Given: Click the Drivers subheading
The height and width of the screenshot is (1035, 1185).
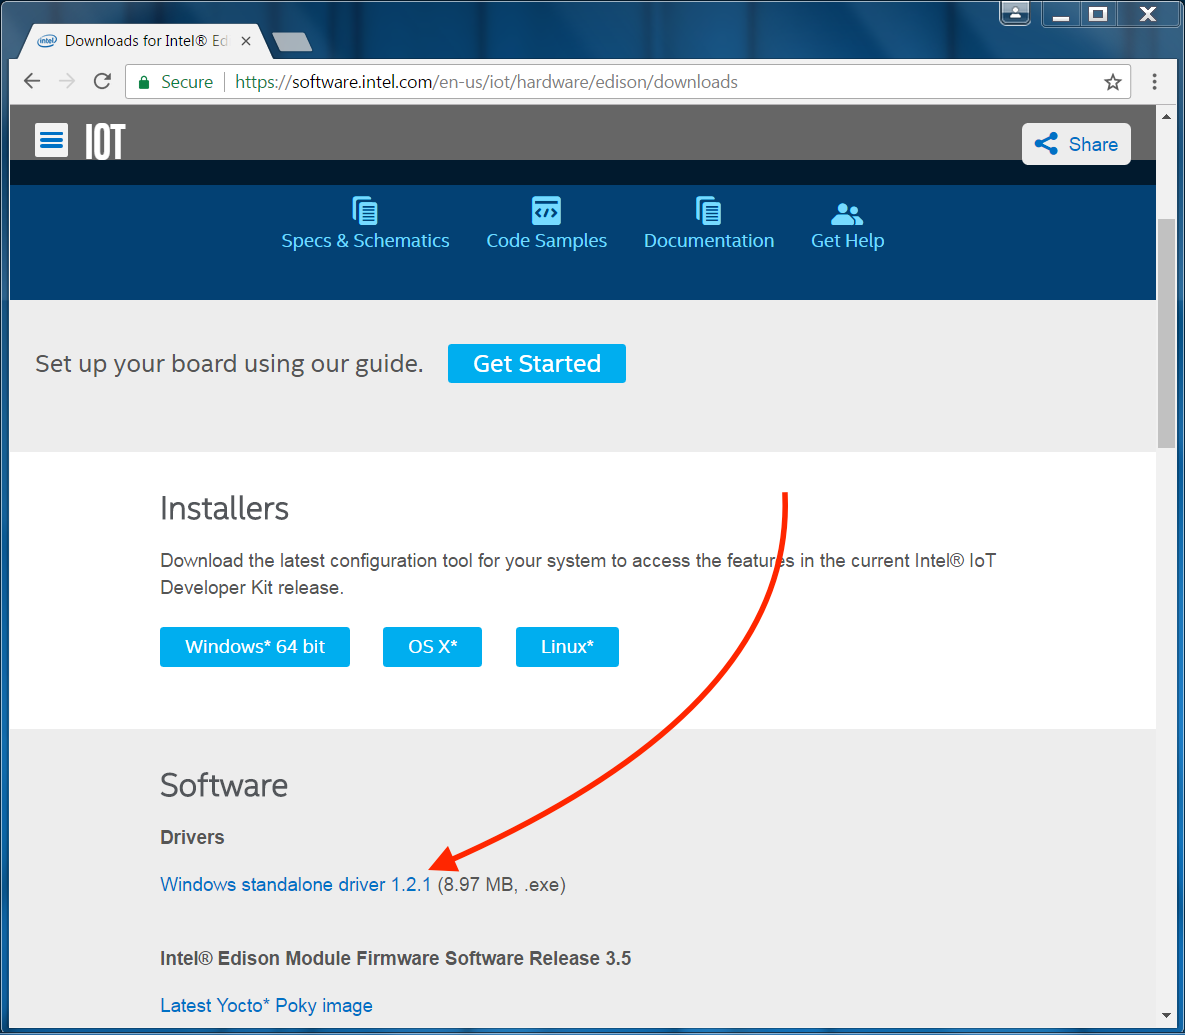Looking at the screenshot, I should (192, 837).
